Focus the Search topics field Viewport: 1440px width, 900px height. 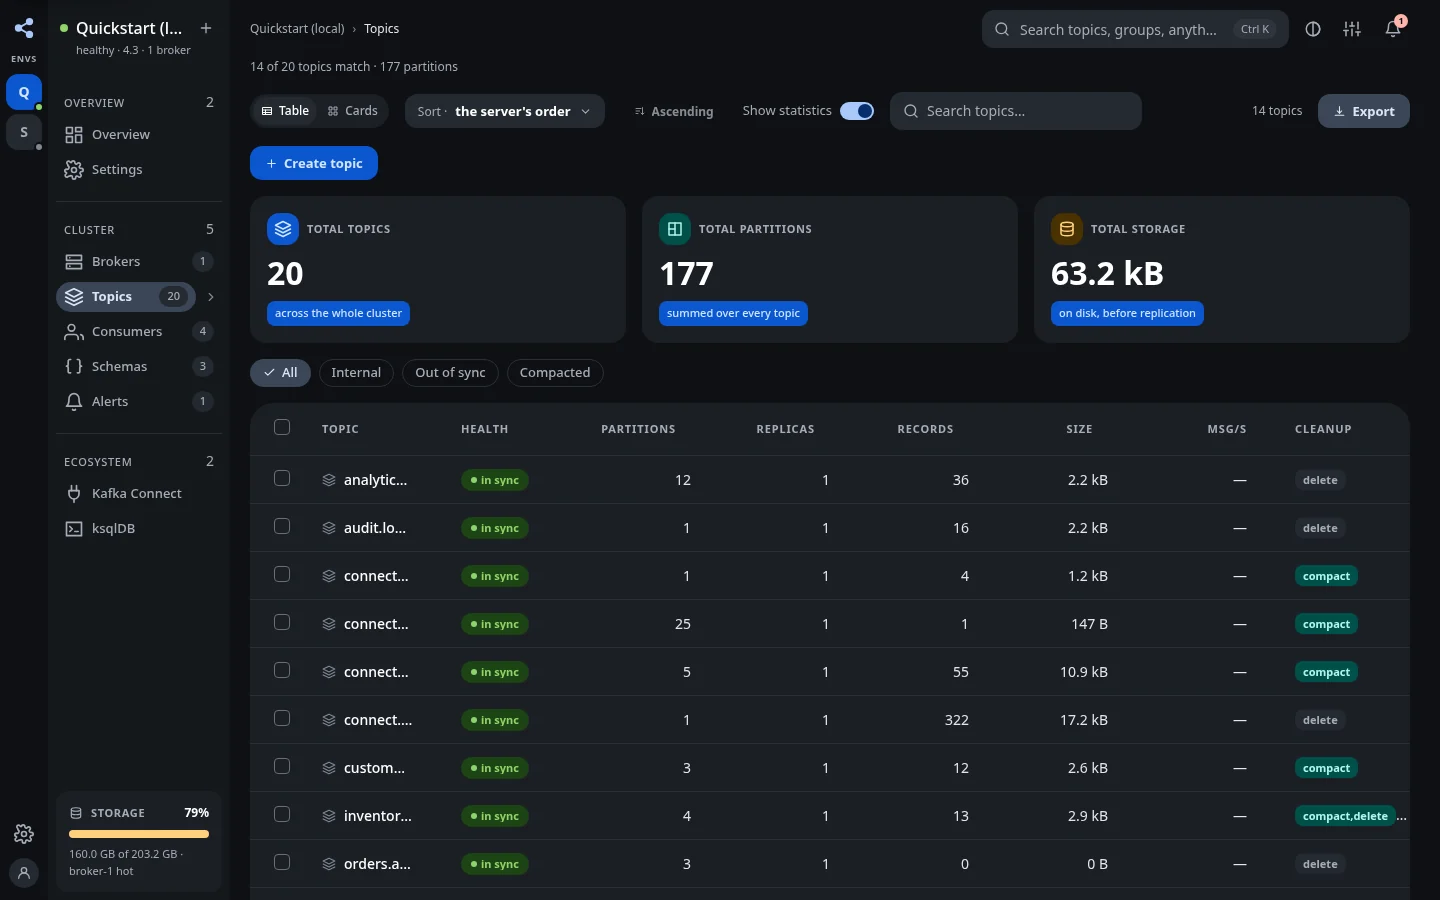(x=1016, y=111)
